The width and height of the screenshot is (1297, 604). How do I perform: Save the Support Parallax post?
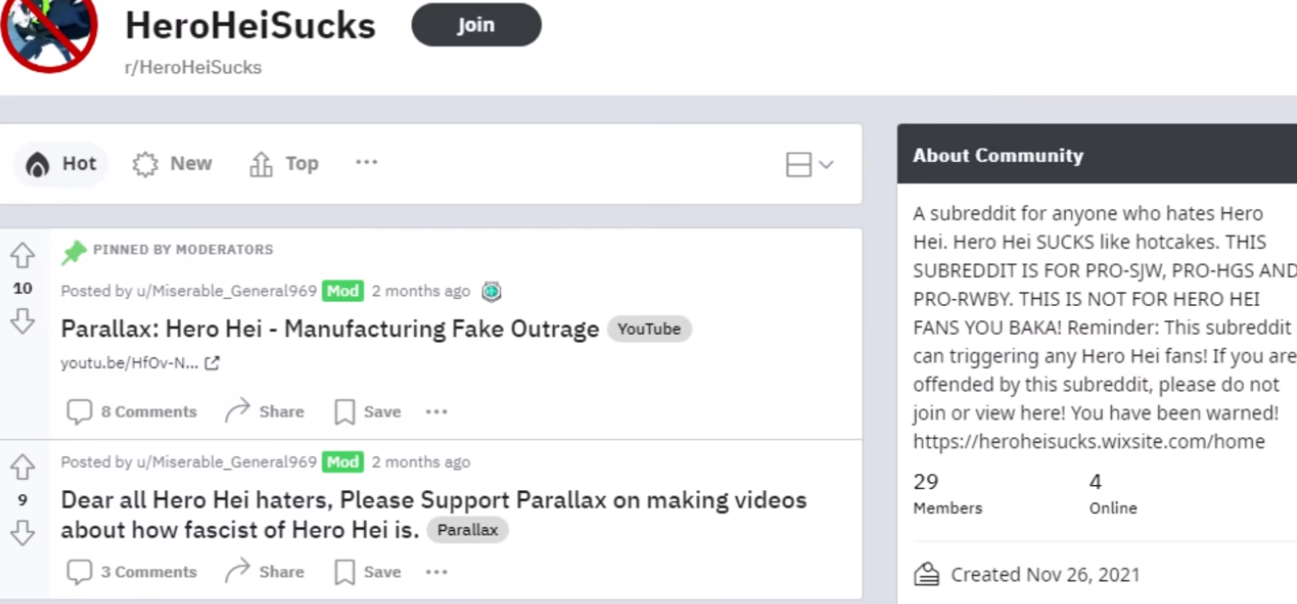[368, 571]
